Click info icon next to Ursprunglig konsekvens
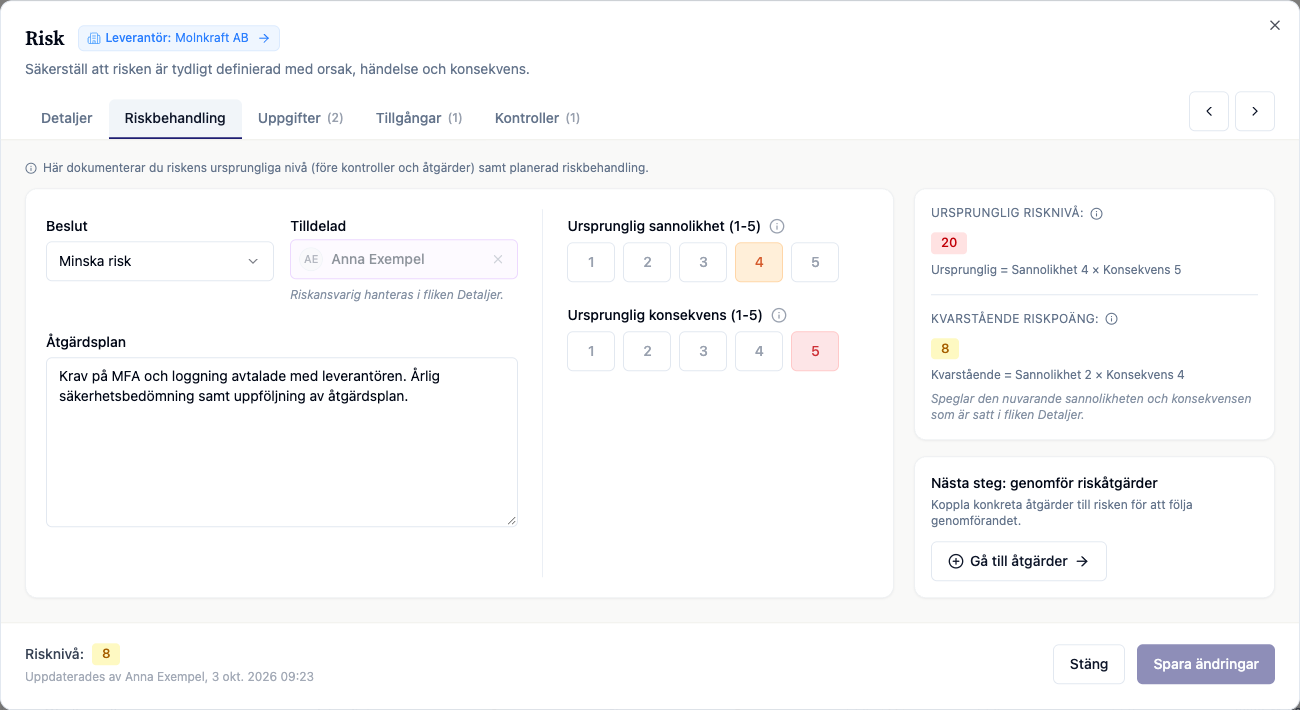This screenshot has height=710, width=1300. pyautogui.click(x=779, y=315)
